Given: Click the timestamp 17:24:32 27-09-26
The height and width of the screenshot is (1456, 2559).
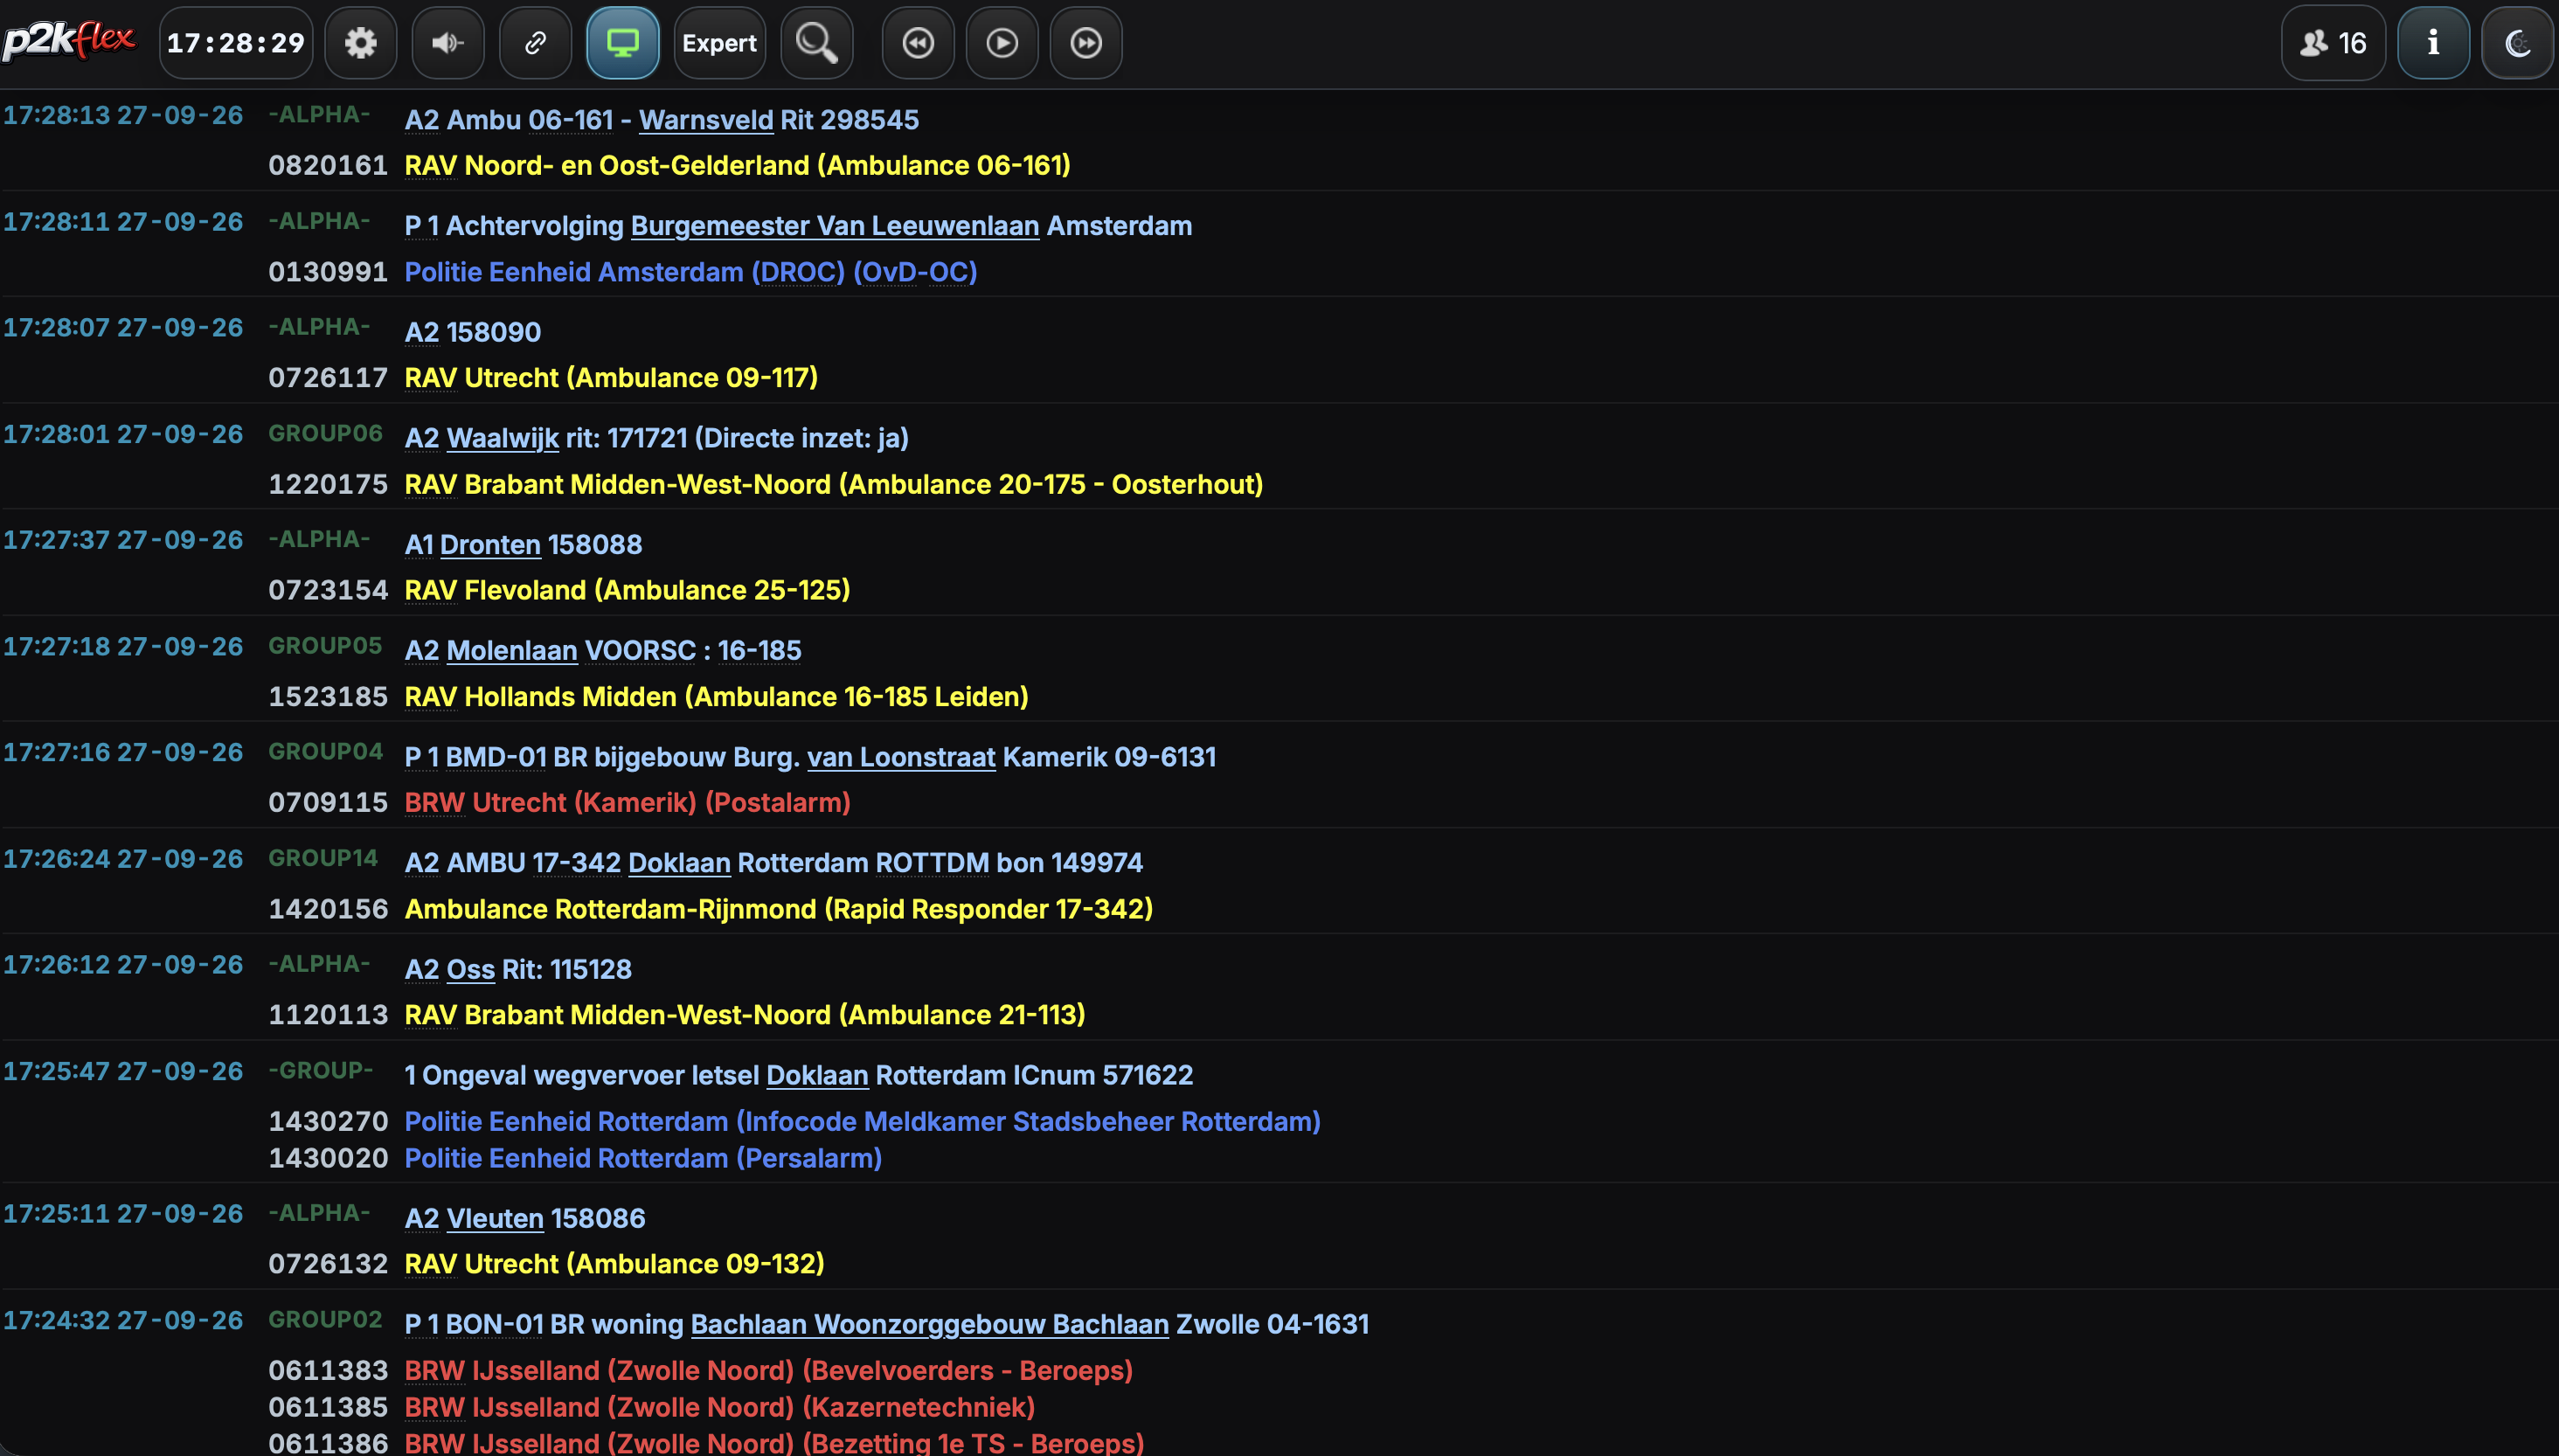Looking at the screenshot, I should click(x=123, y=1321).
